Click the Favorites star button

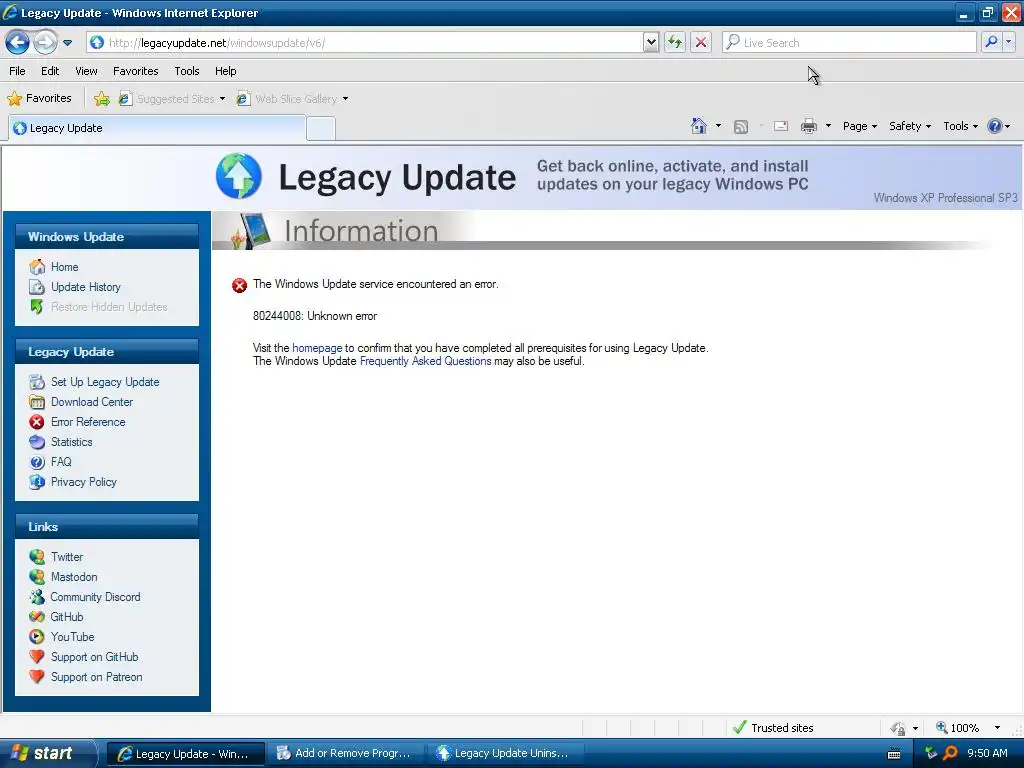coord(39,99)
